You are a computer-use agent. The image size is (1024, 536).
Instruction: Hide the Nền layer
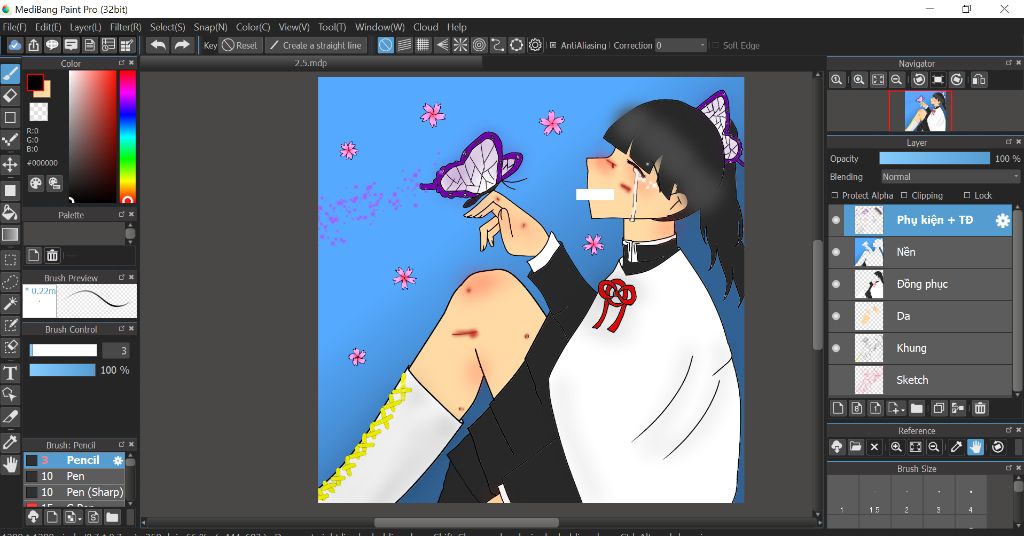(x=836, y=252)
